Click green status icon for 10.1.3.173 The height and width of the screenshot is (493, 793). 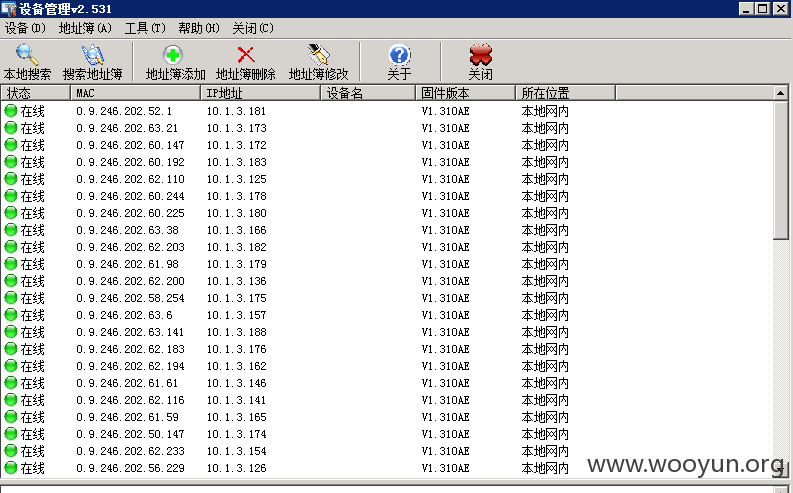pos(11,128)
